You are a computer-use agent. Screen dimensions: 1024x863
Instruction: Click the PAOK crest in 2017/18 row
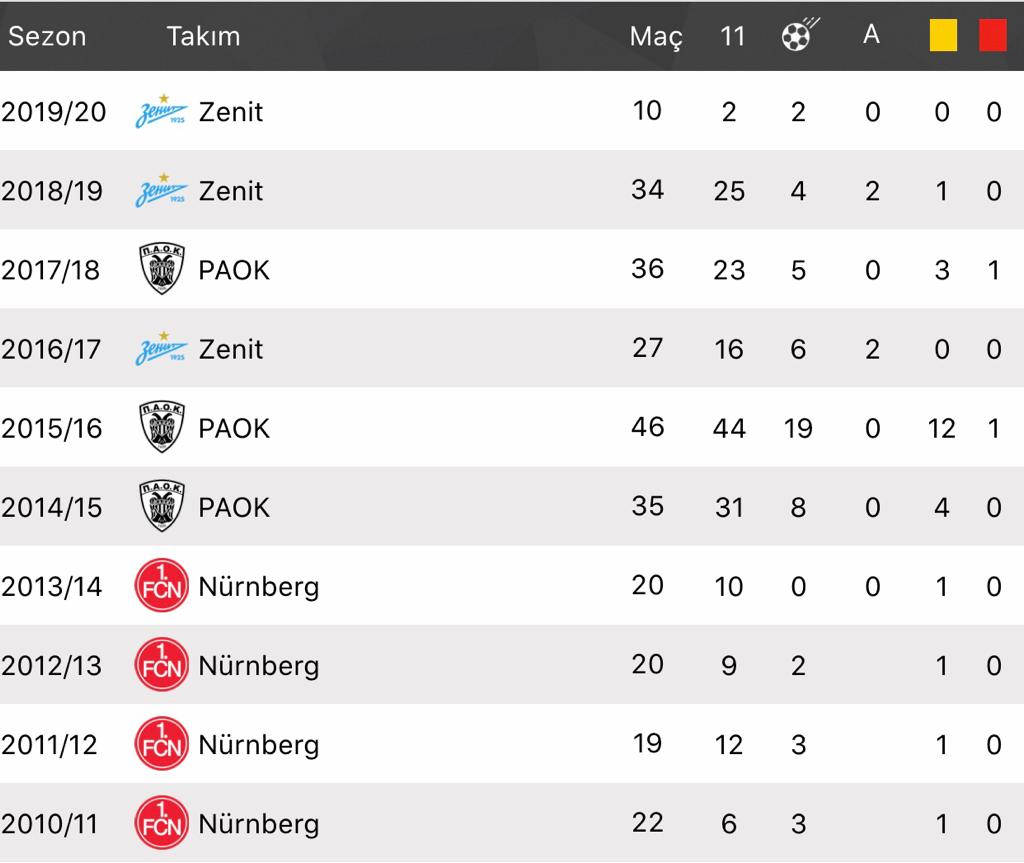pyautogui.click(x=161, y=270)
